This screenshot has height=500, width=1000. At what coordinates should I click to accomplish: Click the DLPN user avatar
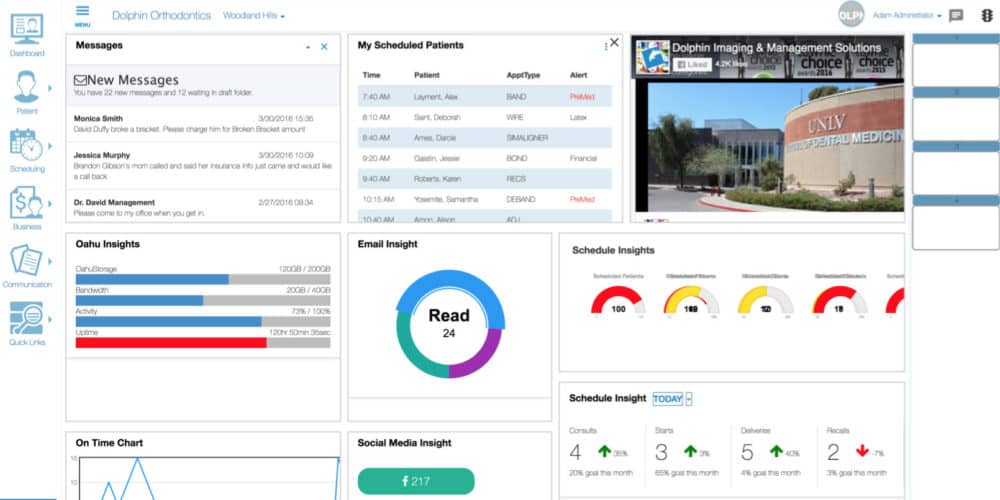(x=851, y=14)
